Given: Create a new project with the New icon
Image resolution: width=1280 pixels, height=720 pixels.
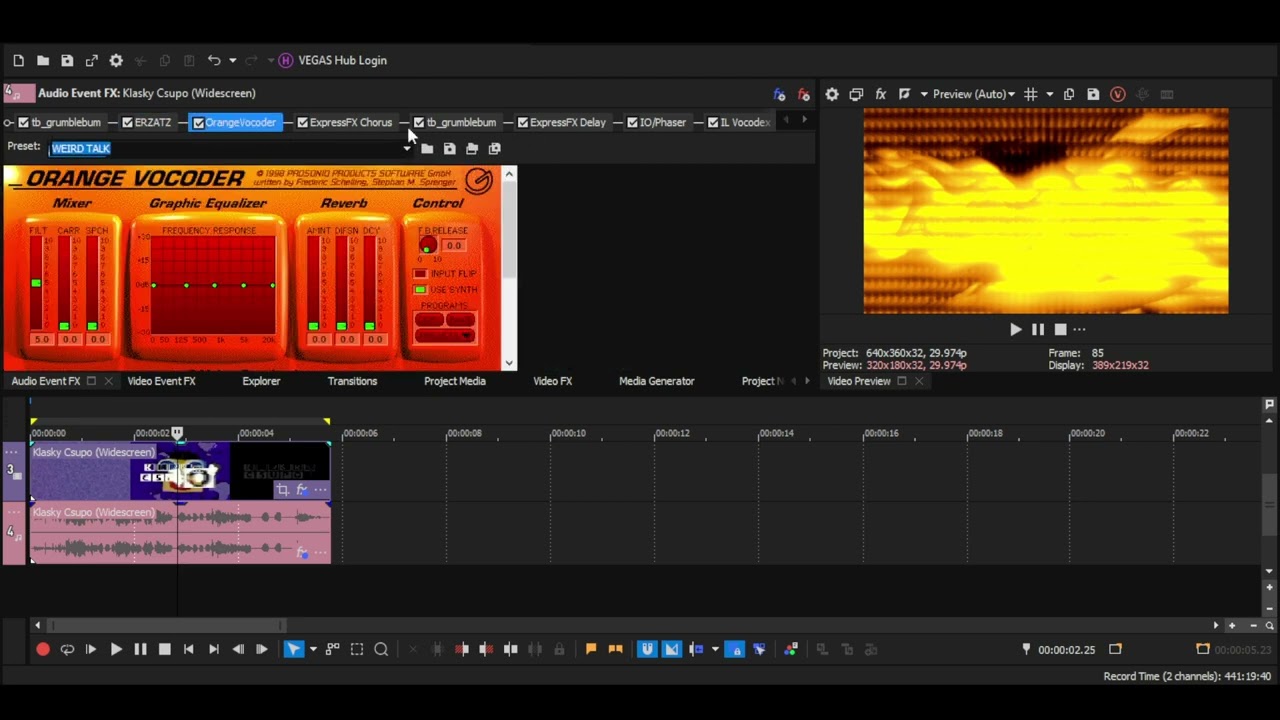Looking at the screenshot, I should click(18, 61).
